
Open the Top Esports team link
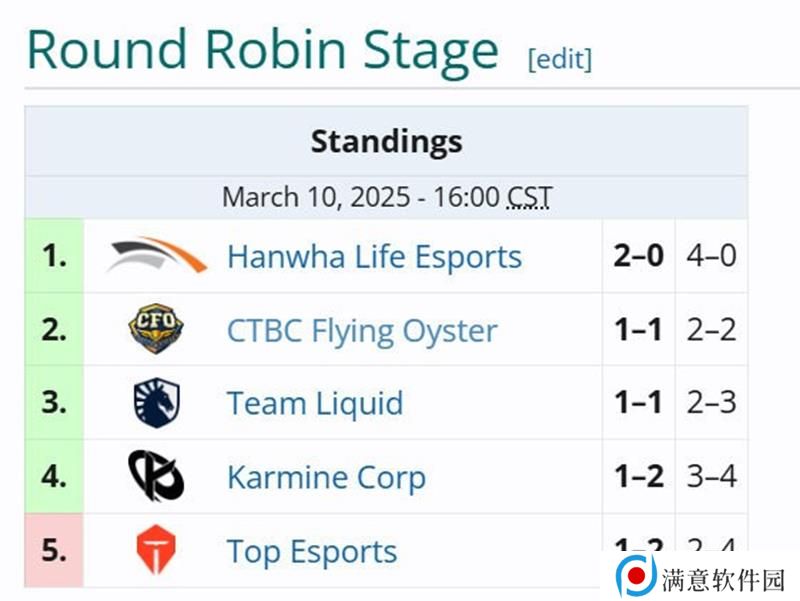312,552
